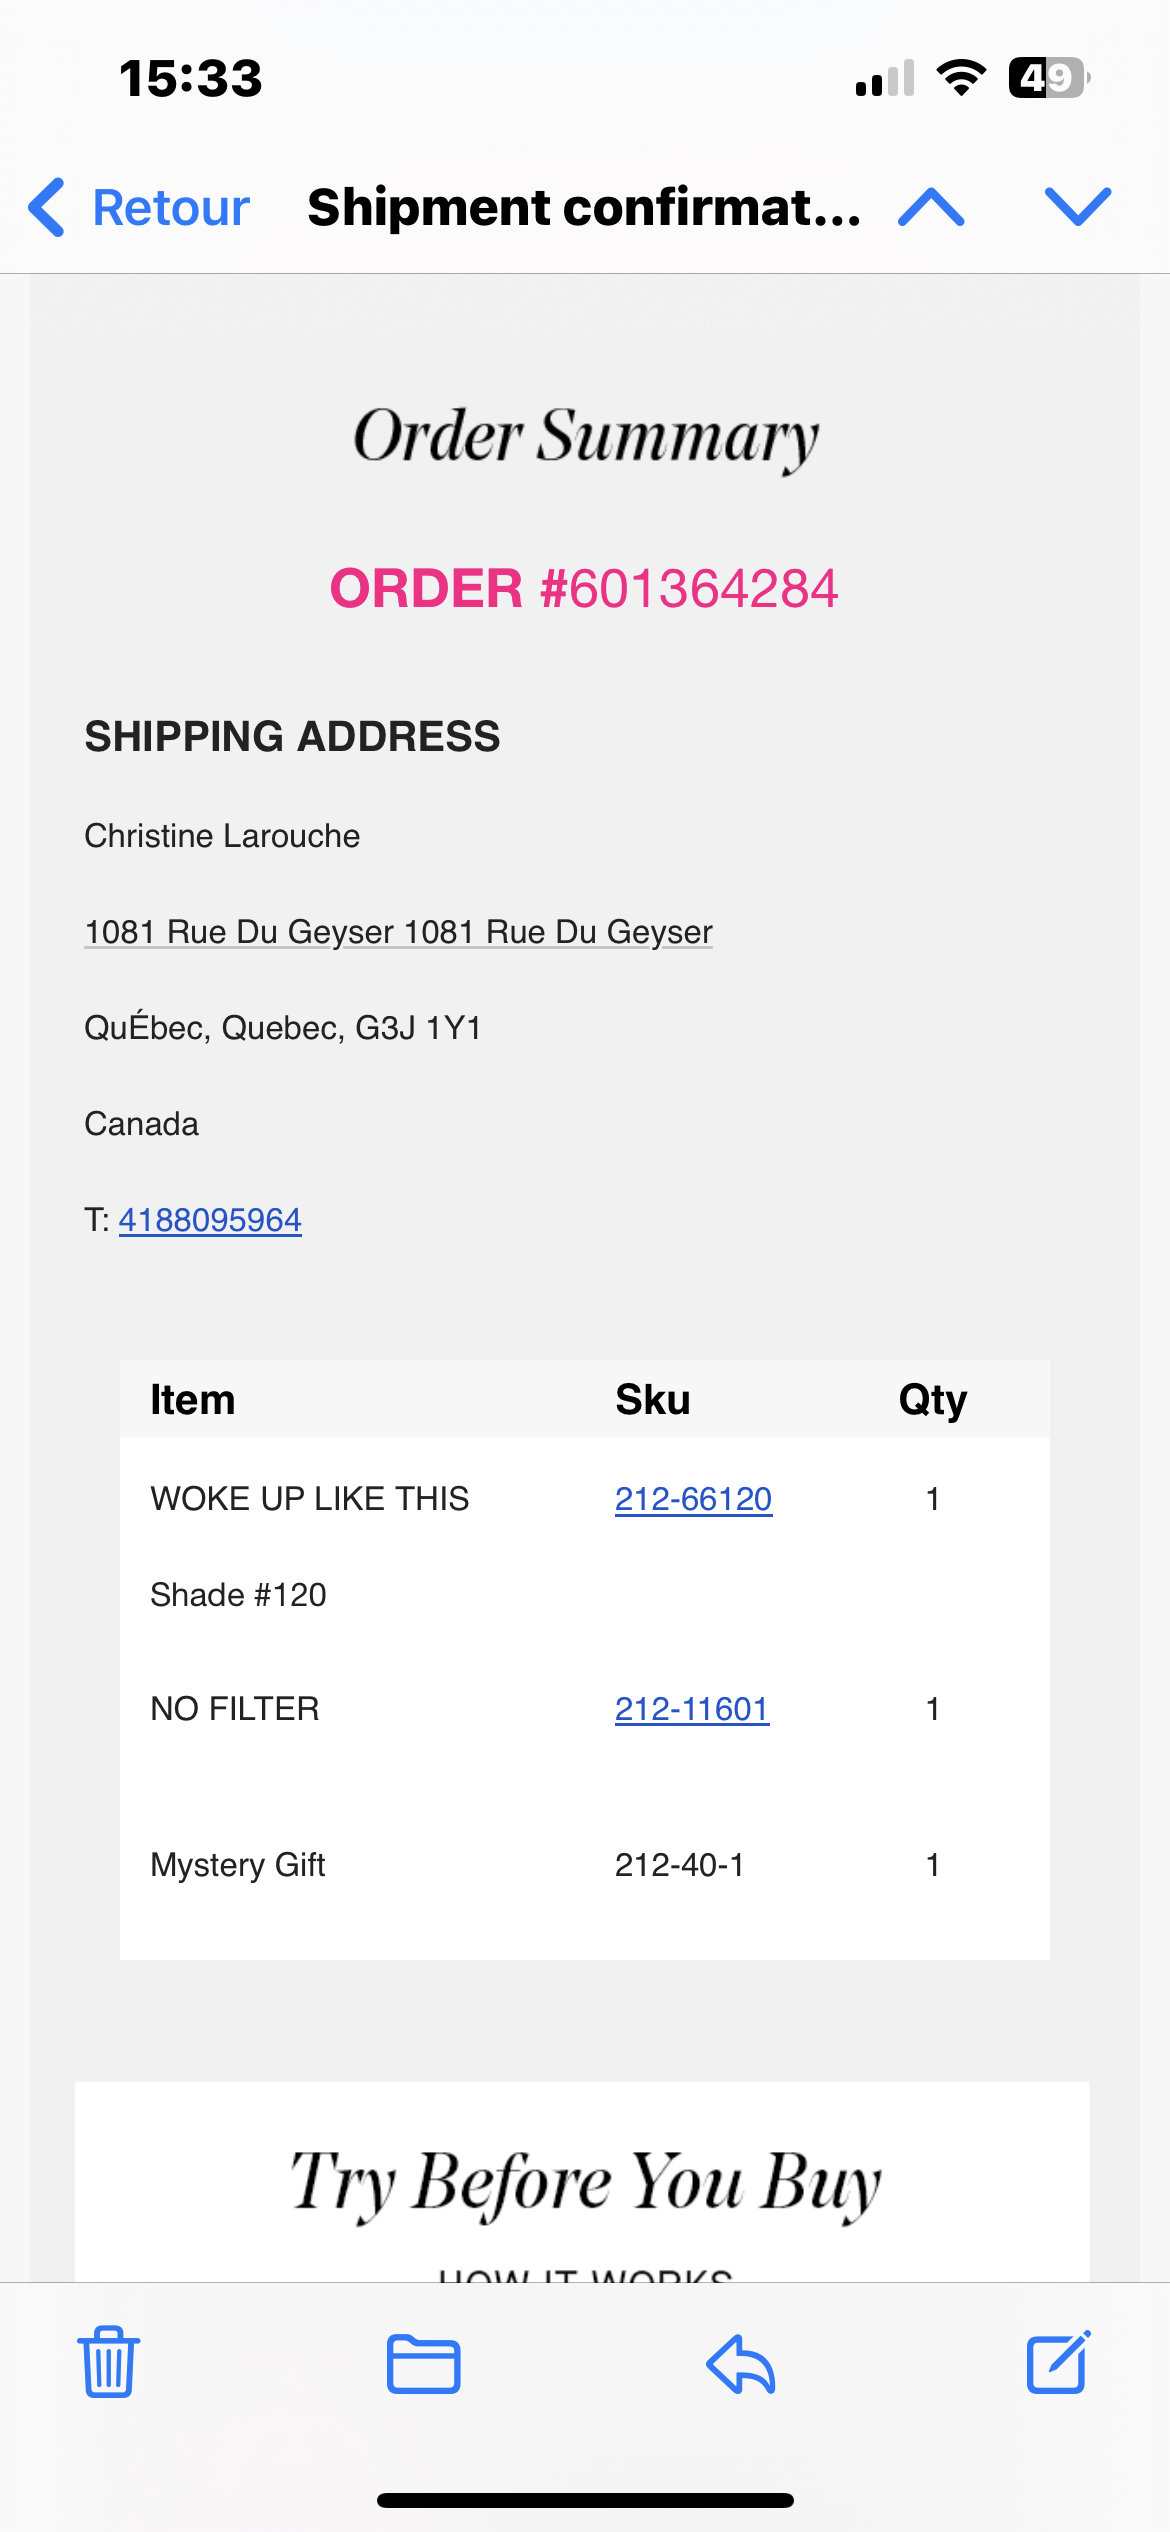Screen dimensions: 1170x2532
Task: Open SKU link 212-11601
Action: (x=692, y=1709)
